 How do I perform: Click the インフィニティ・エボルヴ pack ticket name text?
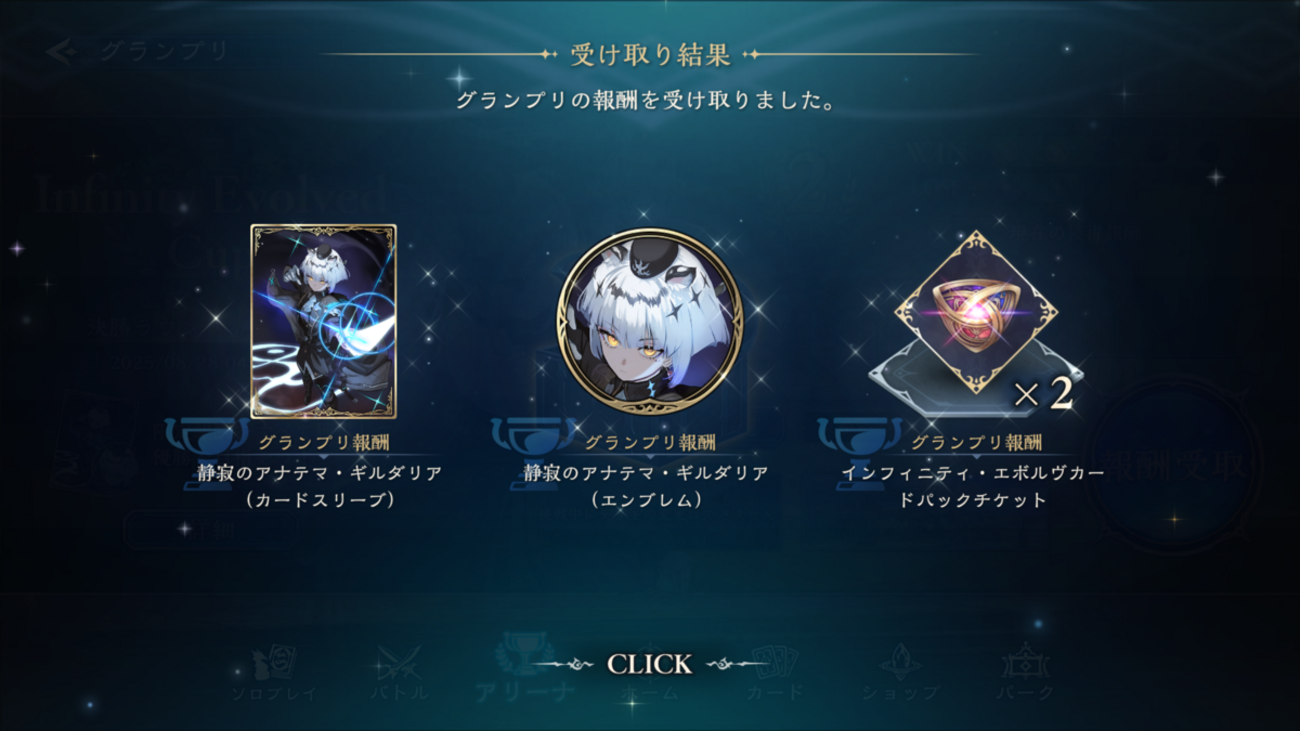click(x=972, y=486)
